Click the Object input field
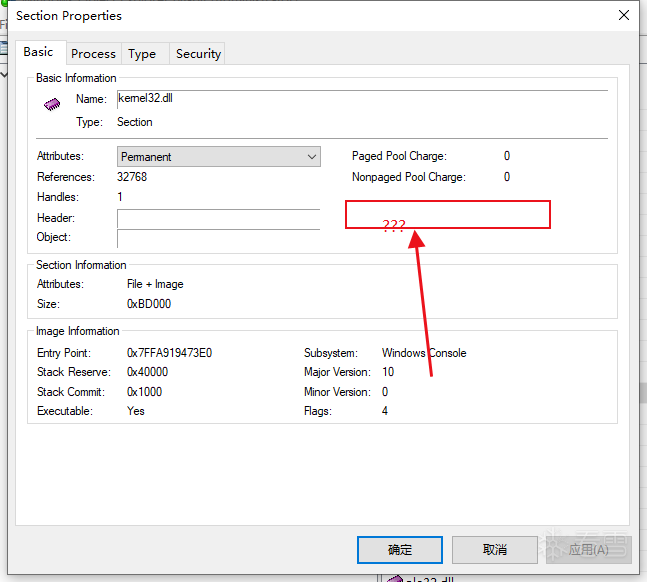647x582 pixels. pos(218,238)
